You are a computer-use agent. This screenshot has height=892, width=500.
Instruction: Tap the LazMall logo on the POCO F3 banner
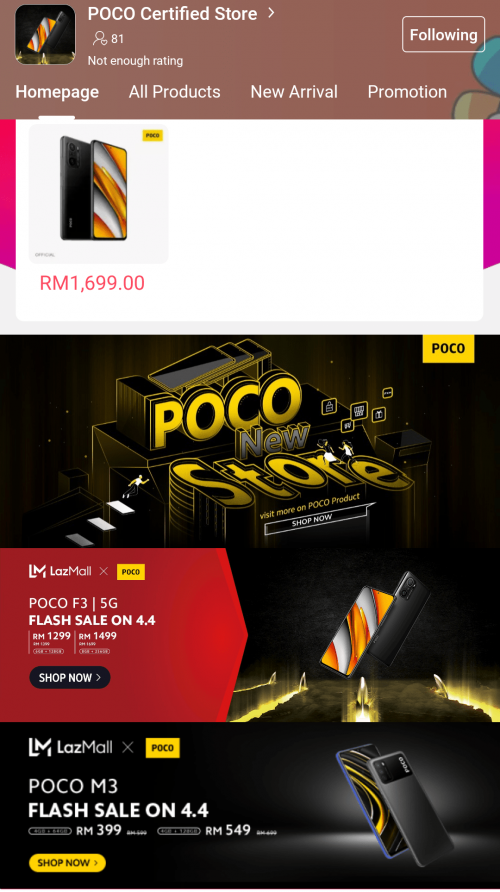pos(60,571)
